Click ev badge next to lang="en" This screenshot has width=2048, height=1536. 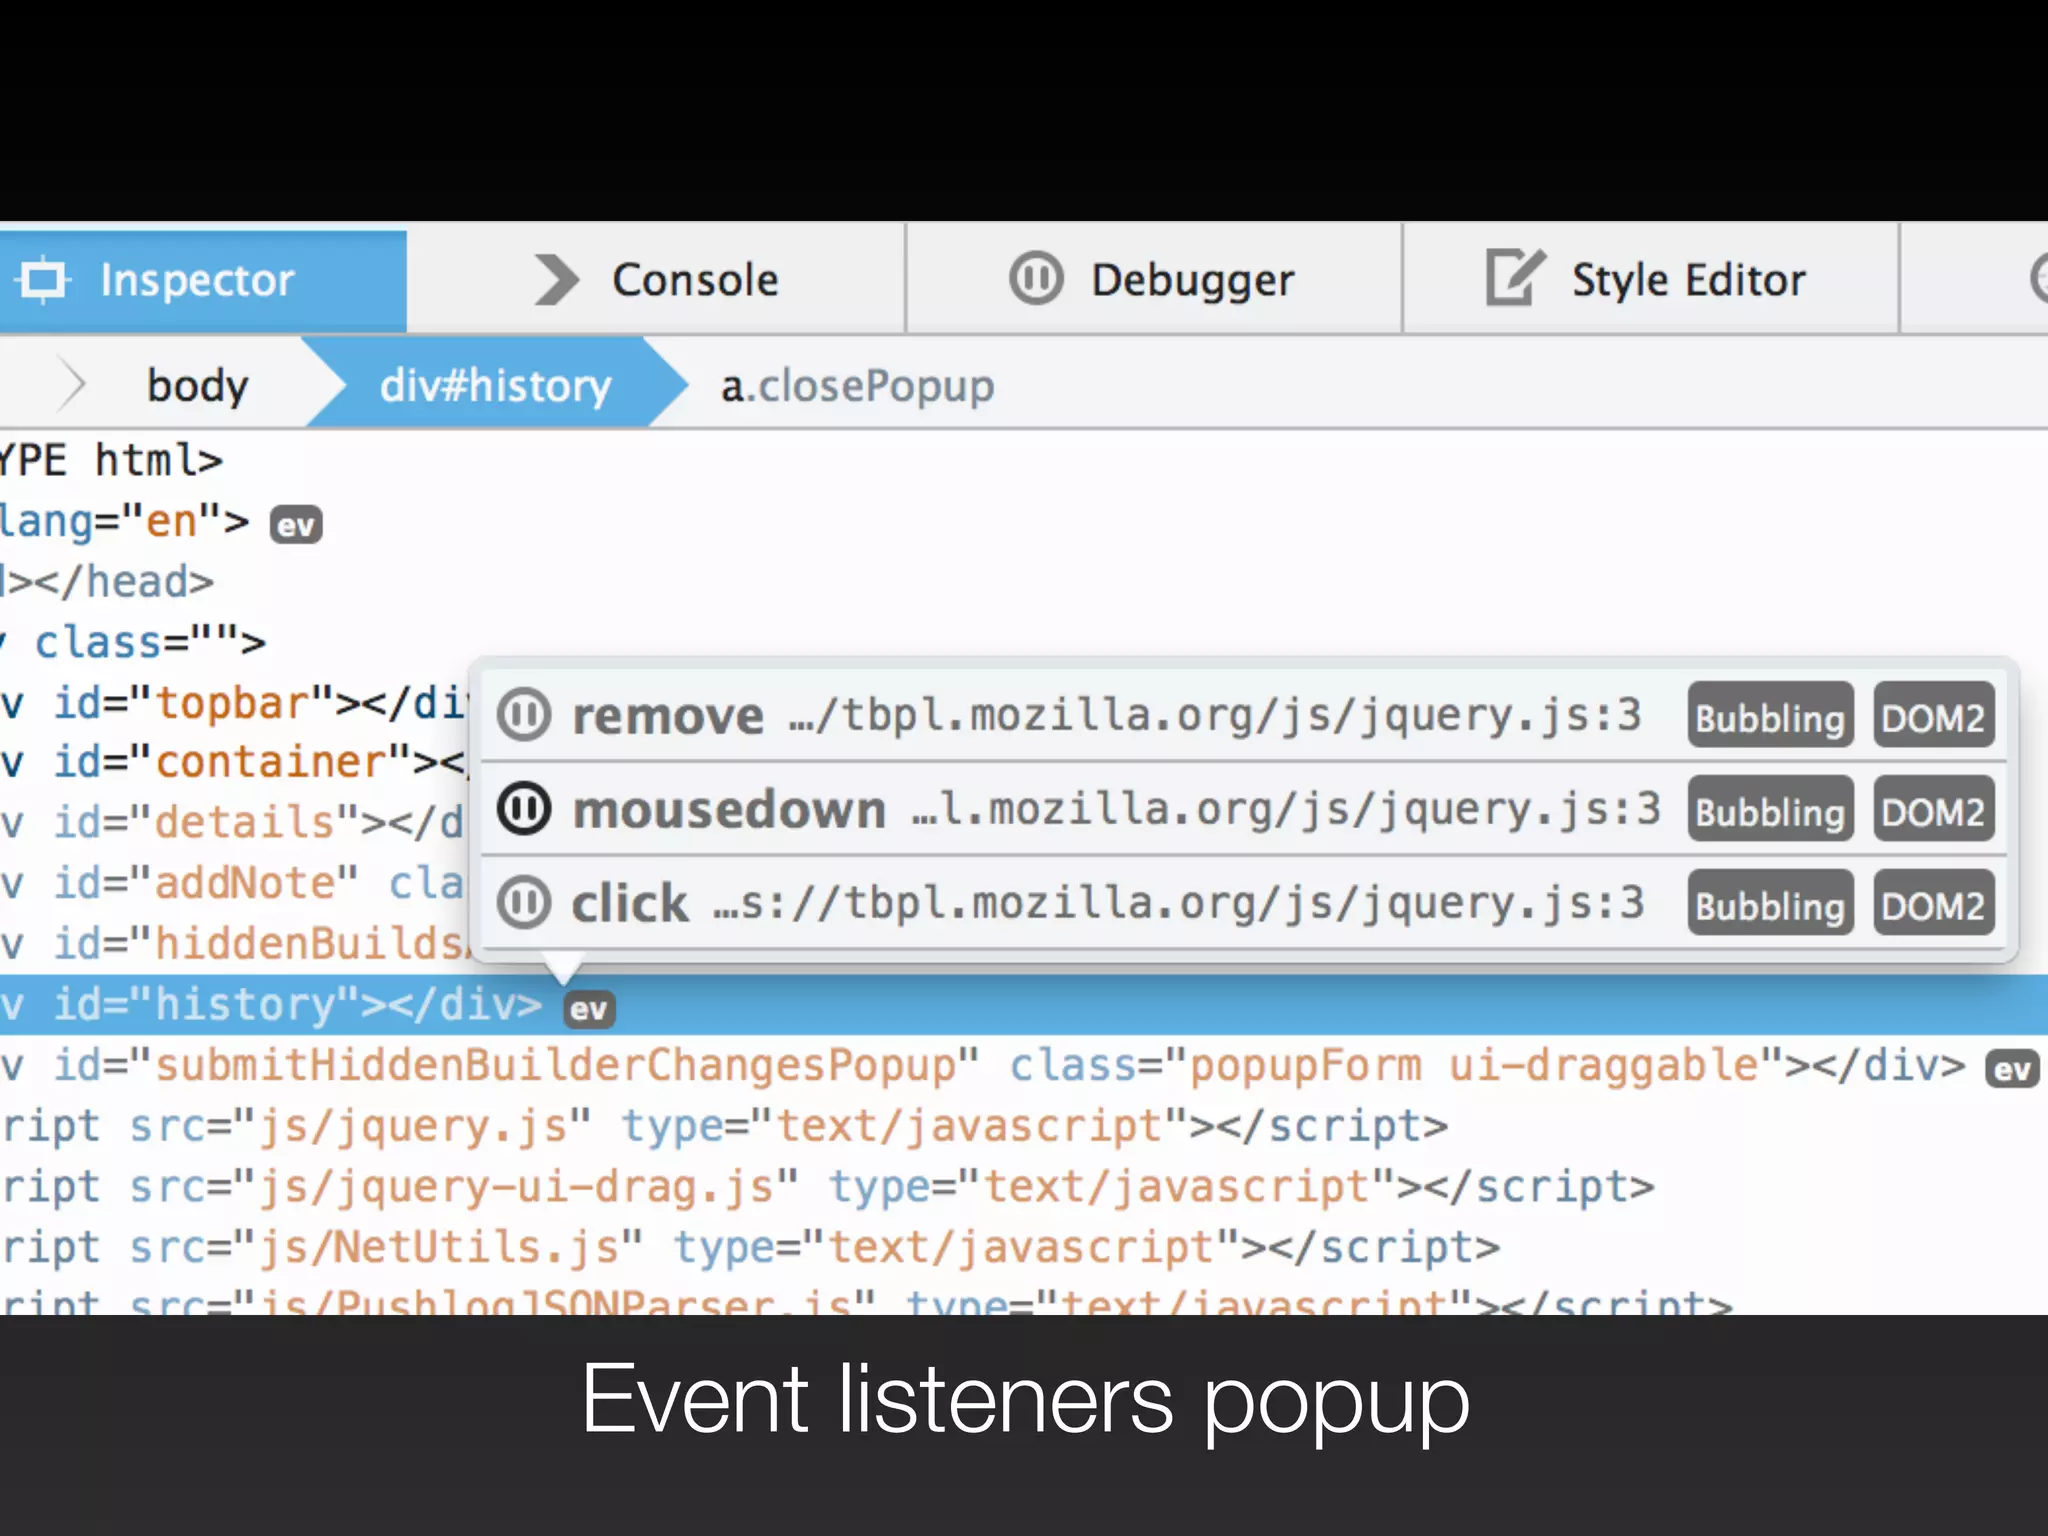[x=296, y=525]
